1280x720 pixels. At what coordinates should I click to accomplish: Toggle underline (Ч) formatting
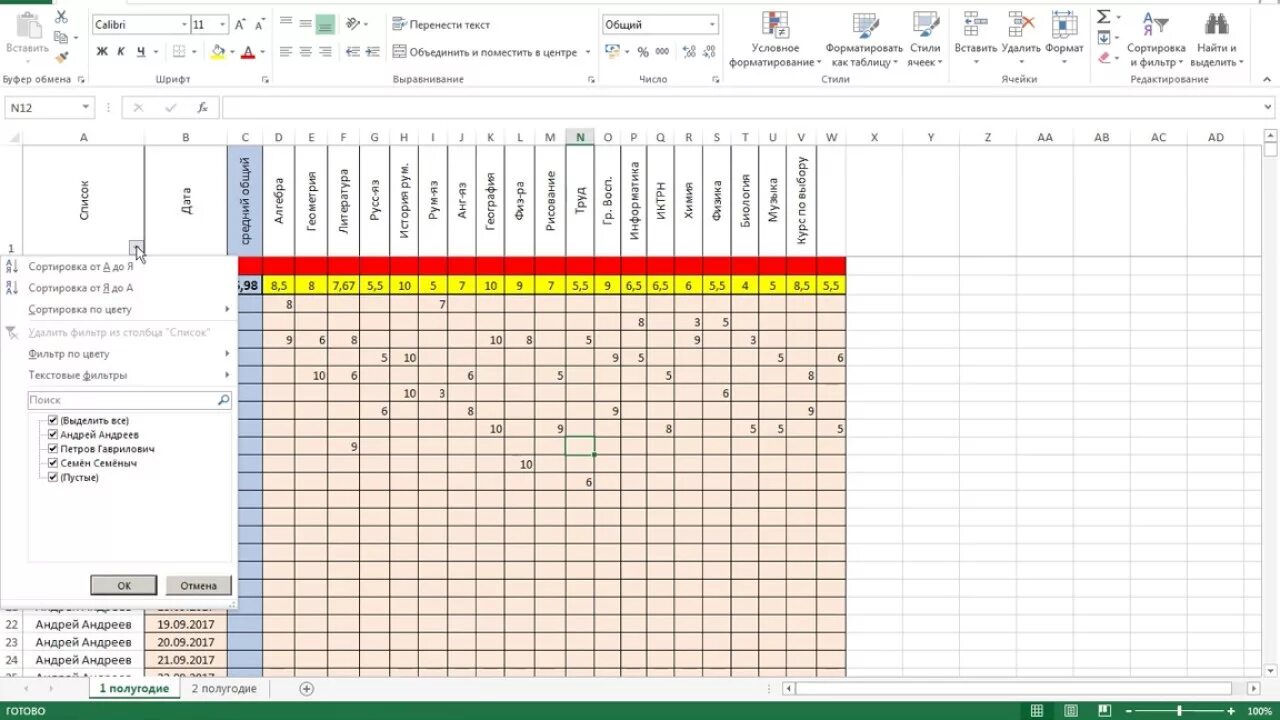point(141,52)
